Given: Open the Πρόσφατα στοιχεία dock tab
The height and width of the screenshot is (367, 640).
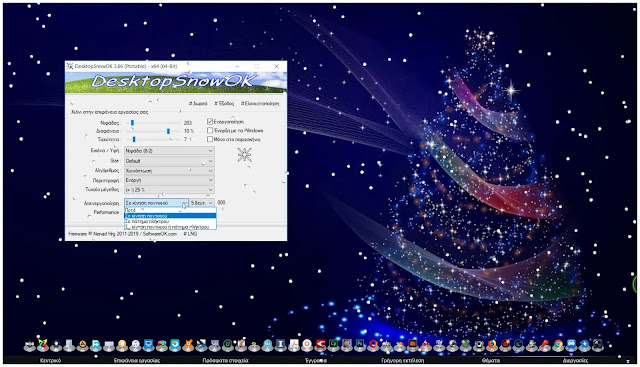Looking at the screenshot, I should tap(225, 361).
